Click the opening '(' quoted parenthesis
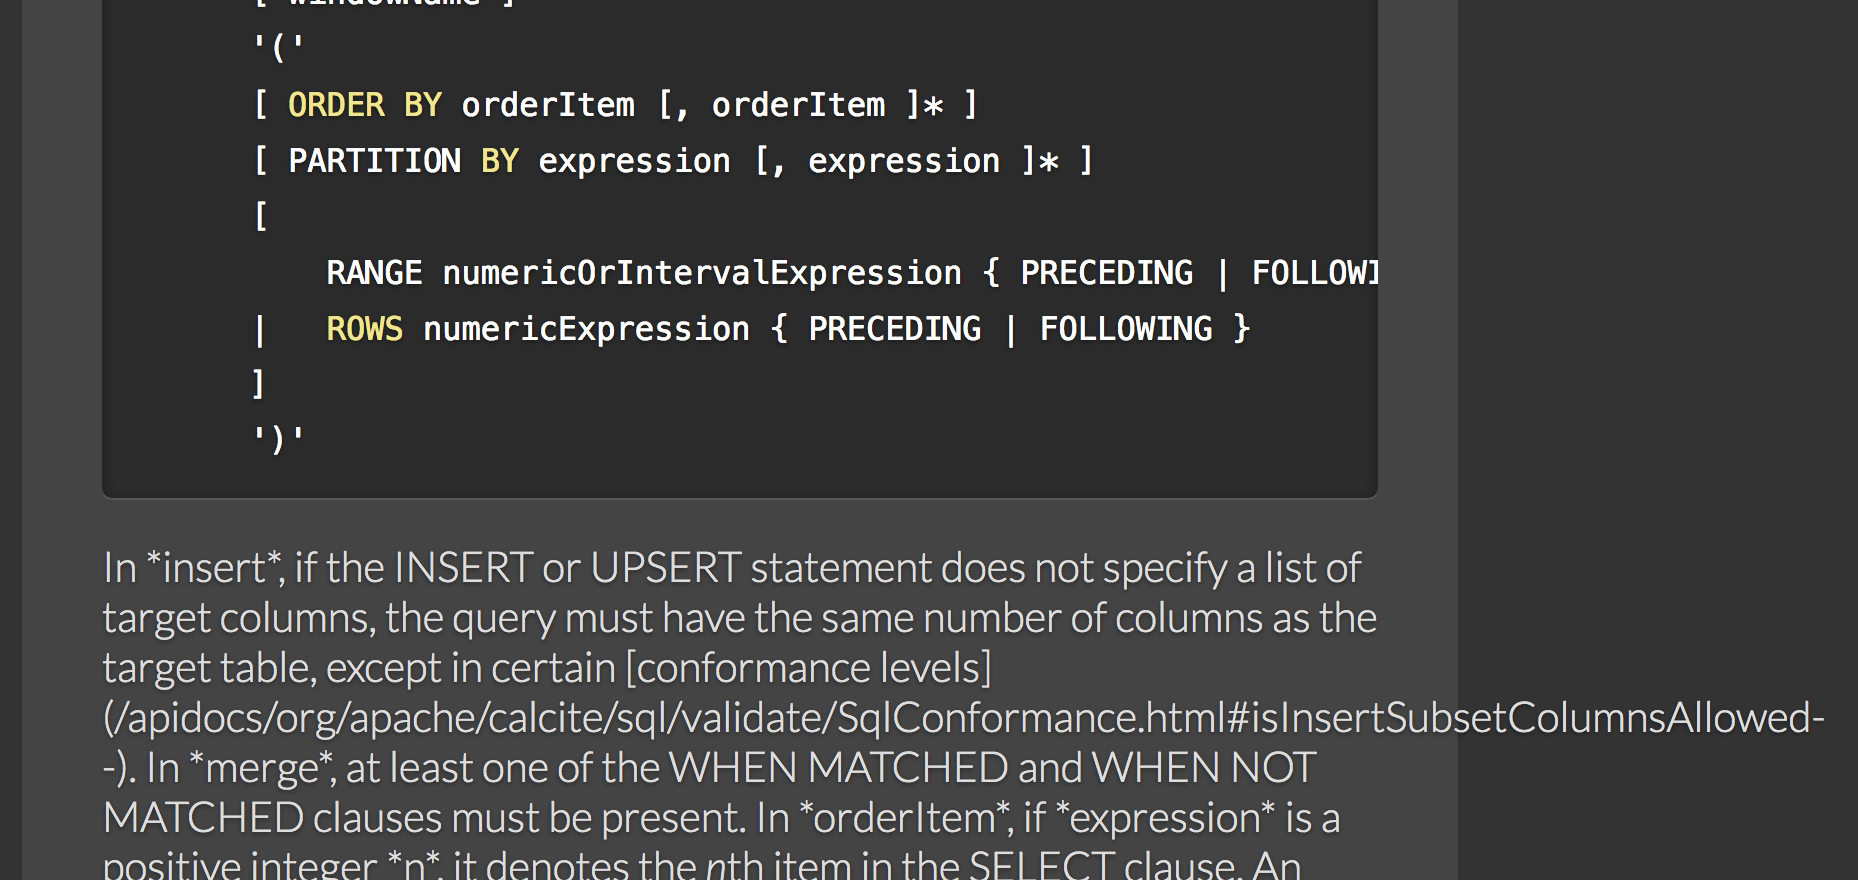Screen dimensions: 1858x880 coord(279,47)
